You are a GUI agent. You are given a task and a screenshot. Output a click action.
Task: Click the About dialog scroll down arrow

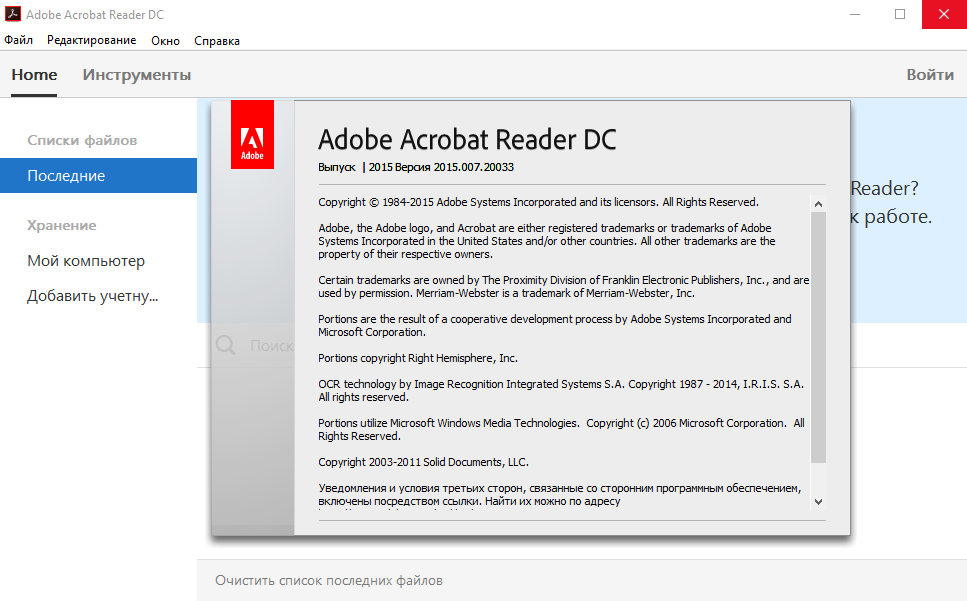(x=818, y=502)
